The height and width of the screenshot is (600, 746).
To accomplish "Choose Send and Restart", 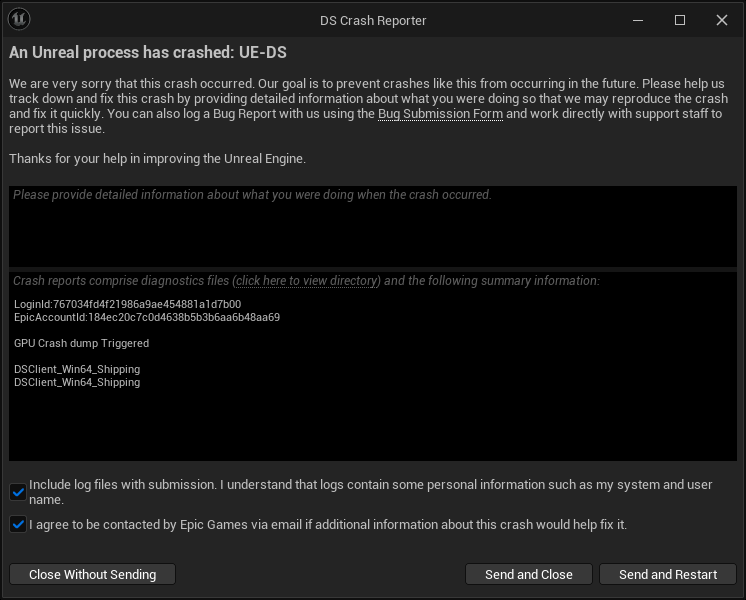I will (x=667, y=574).
